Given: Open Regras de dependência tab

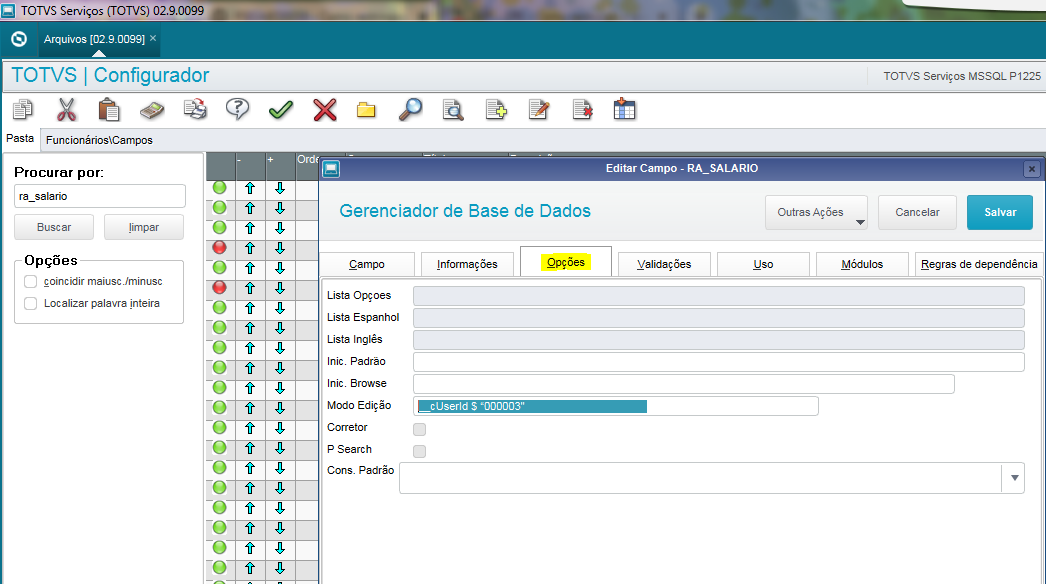Looking at the screenshot, I should (979, 264).
